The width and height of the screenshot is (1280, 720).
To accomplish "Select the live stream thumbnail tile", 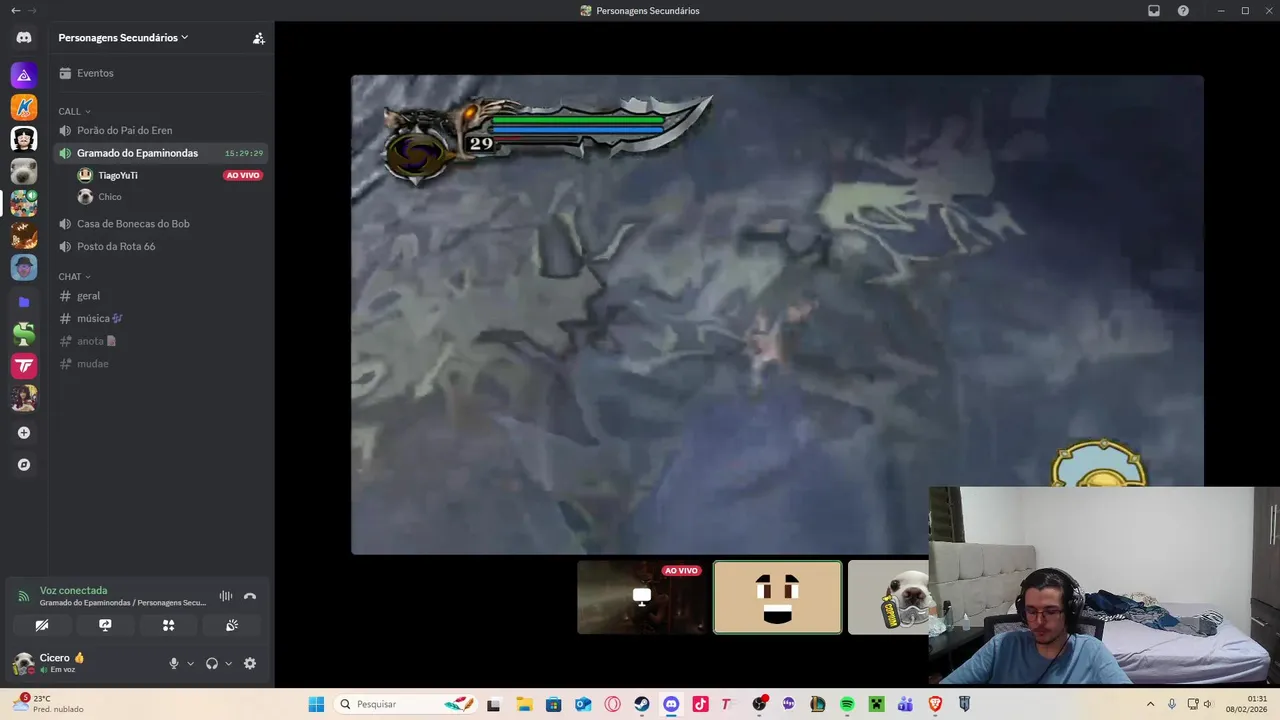I will [642, 597].
